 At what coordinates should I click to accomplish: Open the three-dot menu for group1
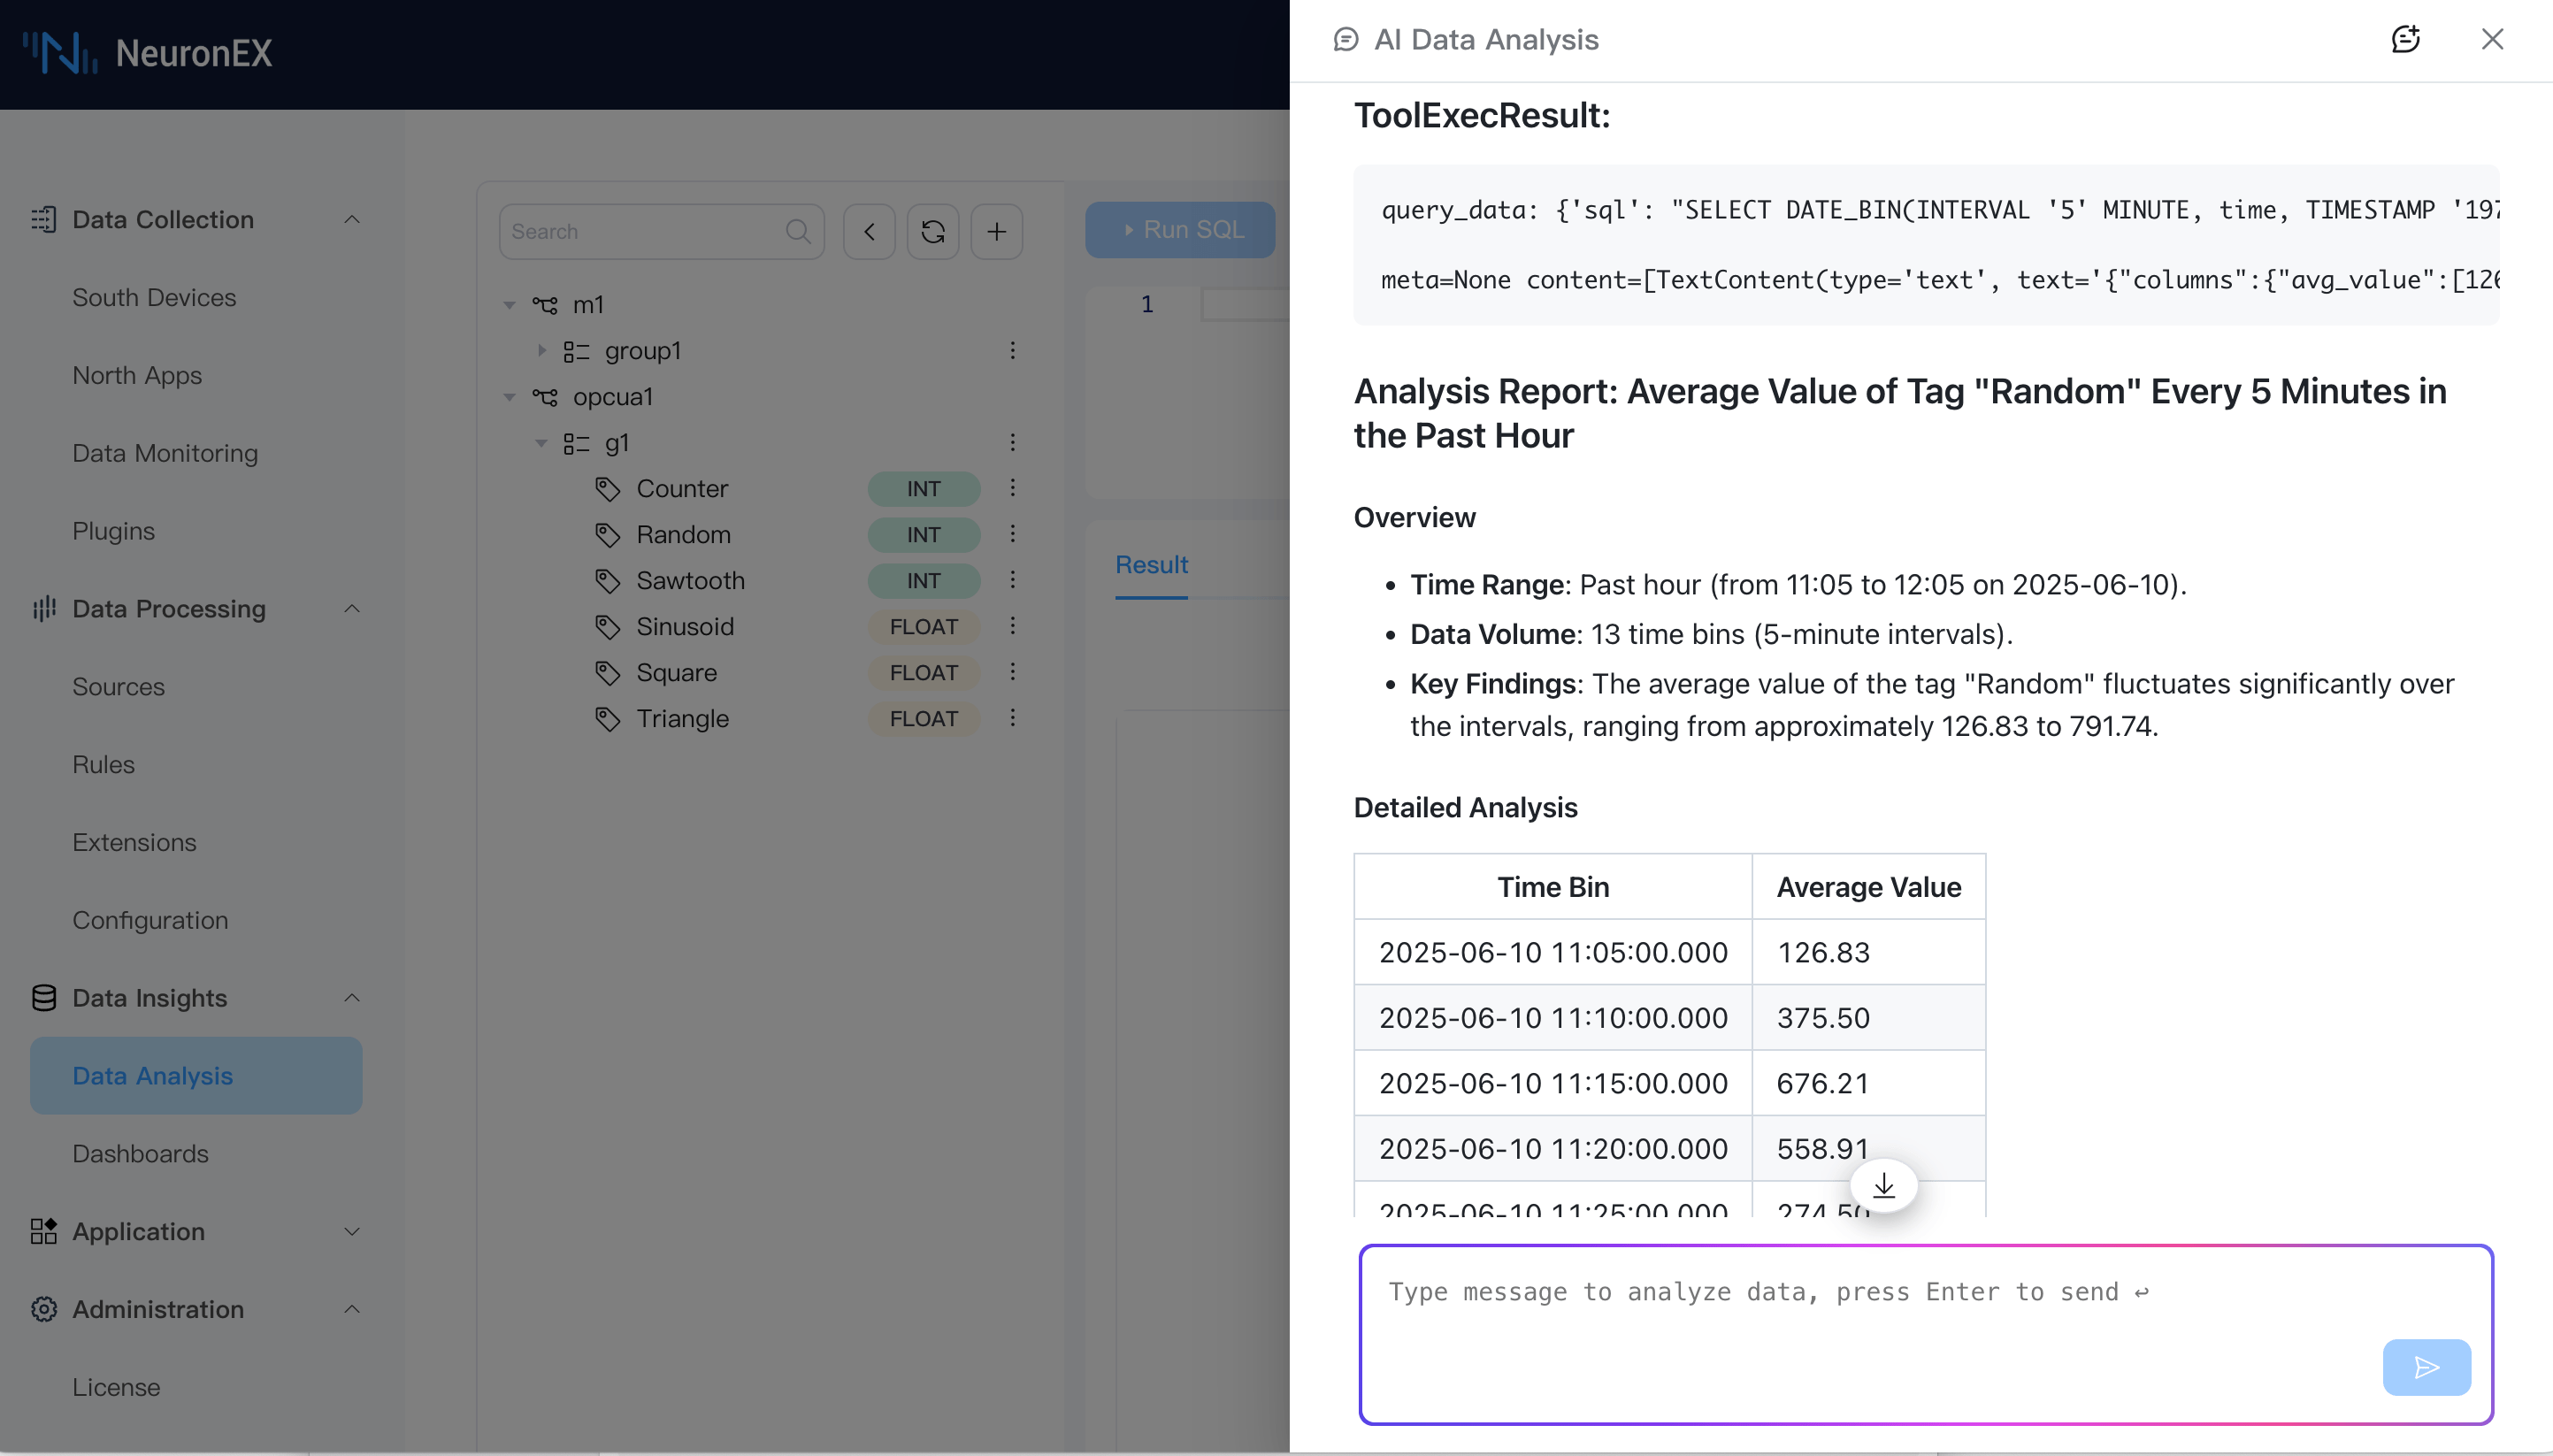pos(1012,350)
